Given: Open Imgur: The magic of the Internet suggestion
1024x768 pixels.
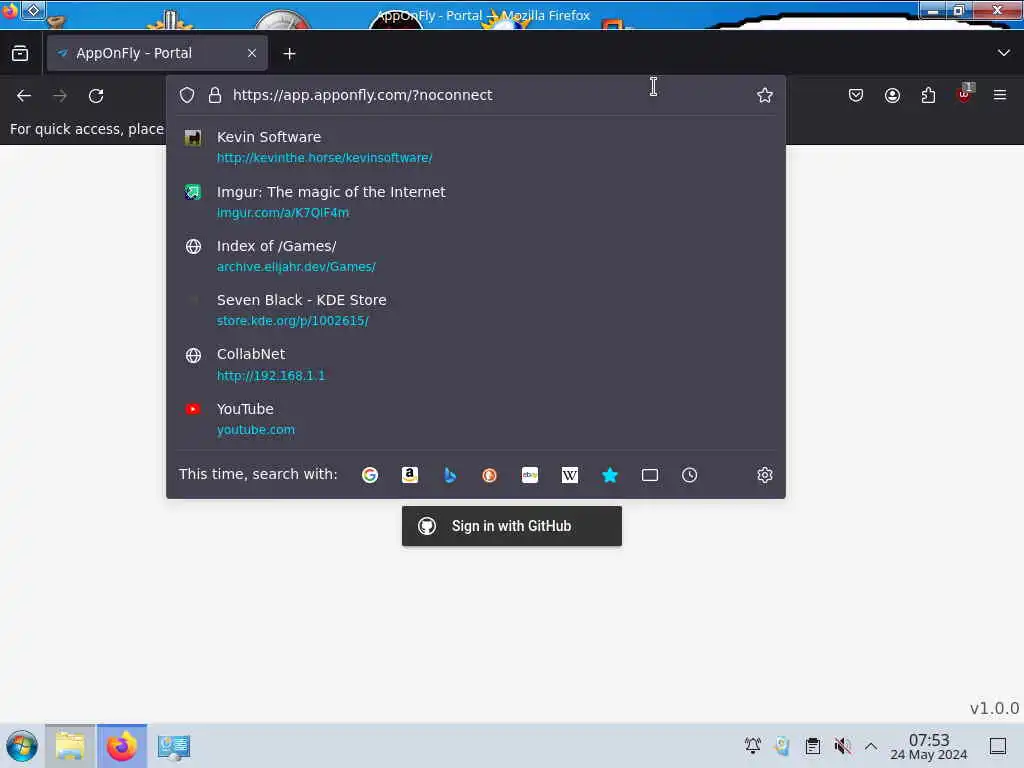Looking at the screenshot, I should coord(475,202).
